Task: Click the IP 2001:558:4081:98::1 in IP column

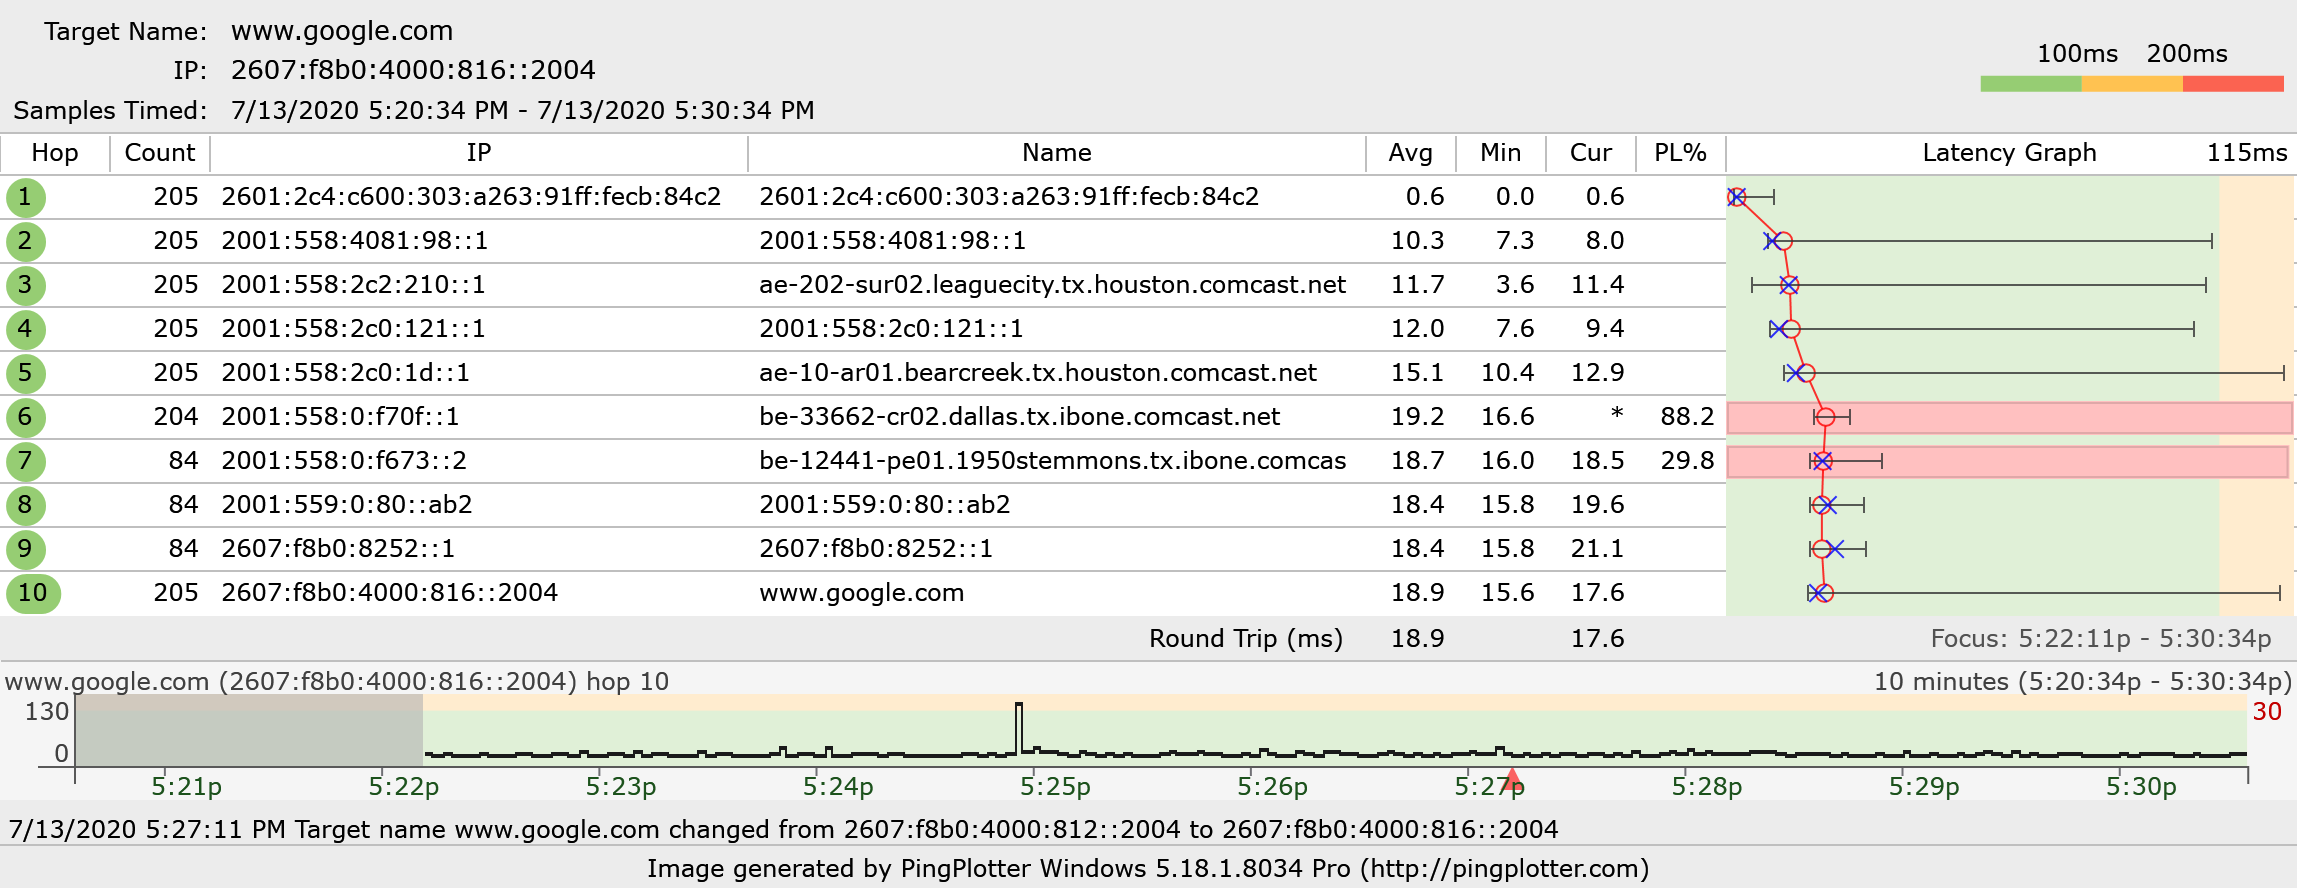Action: click(355, 241)
